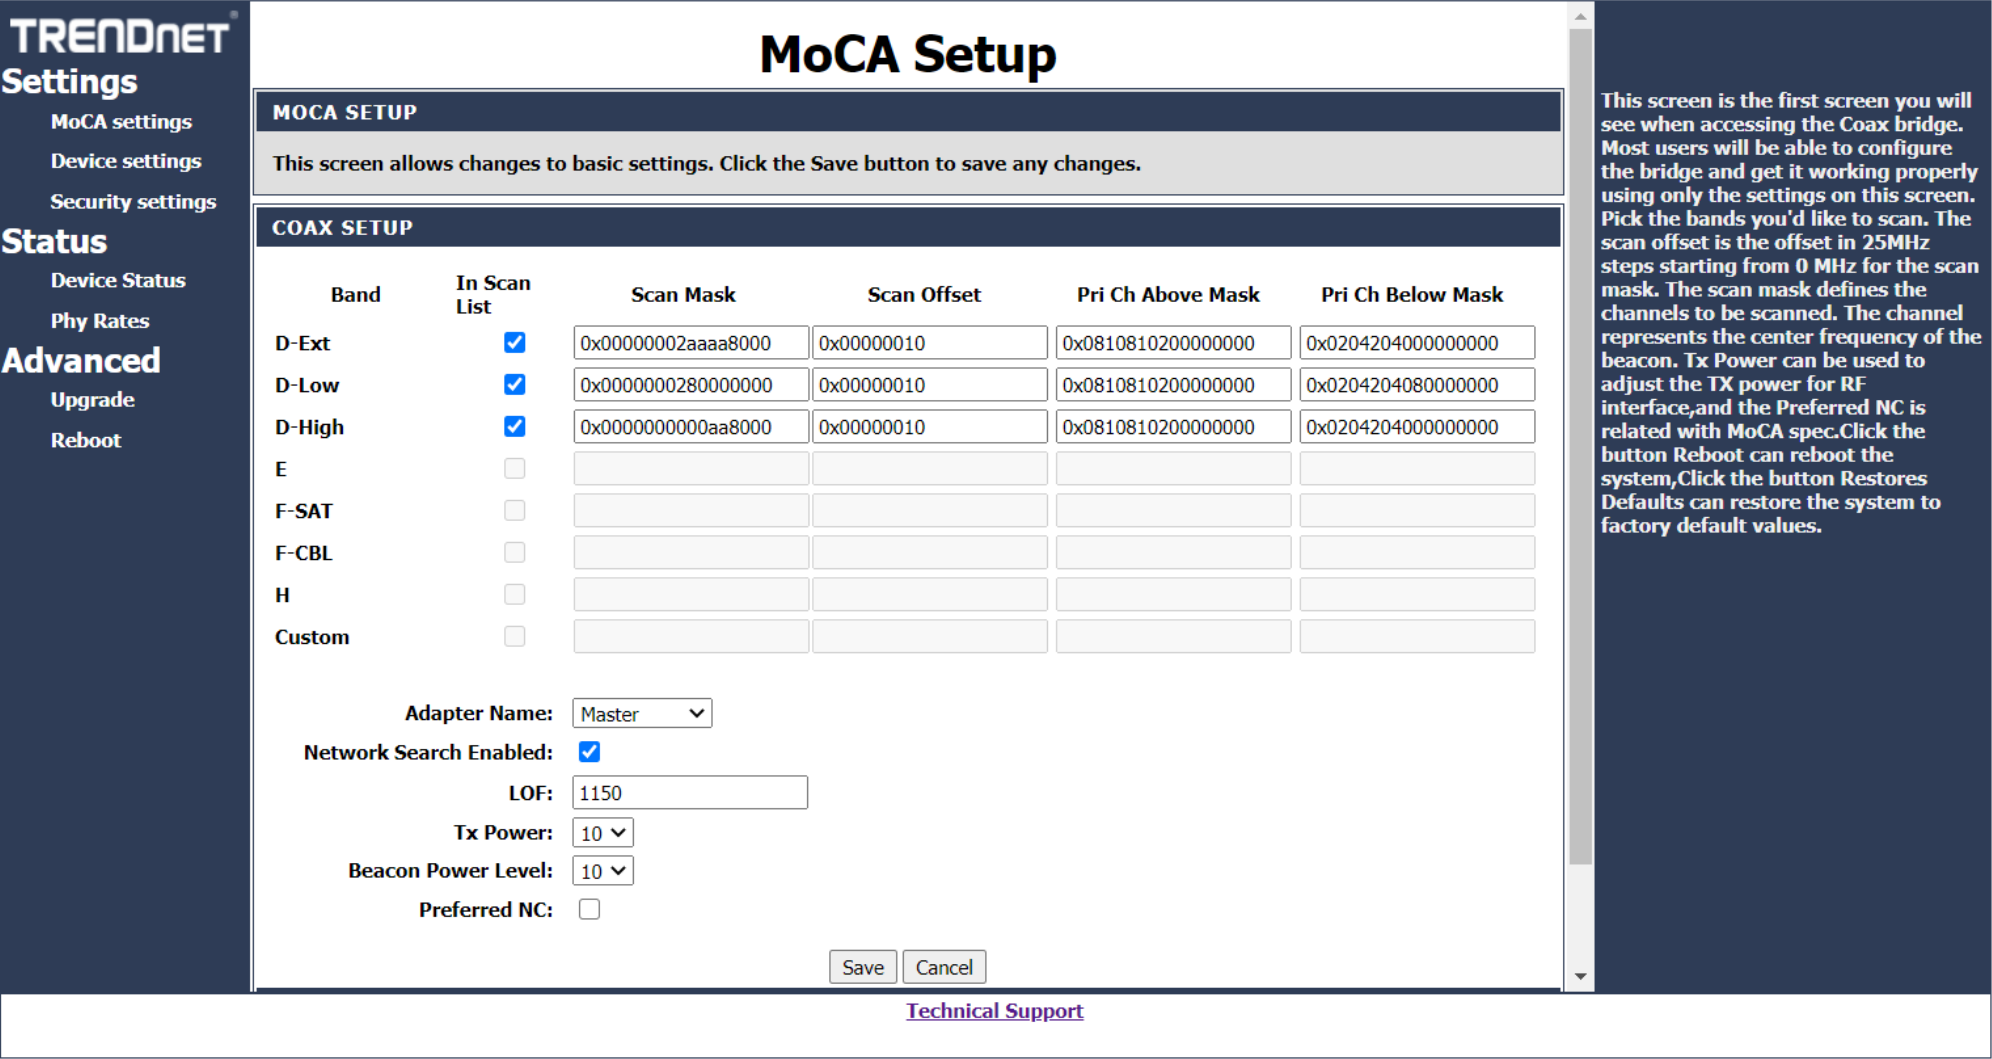Viewport: 1992px width, 1059px height.
Task: Uncheck D-Ext In Scan List checkbox
Action: coord(514,342)
